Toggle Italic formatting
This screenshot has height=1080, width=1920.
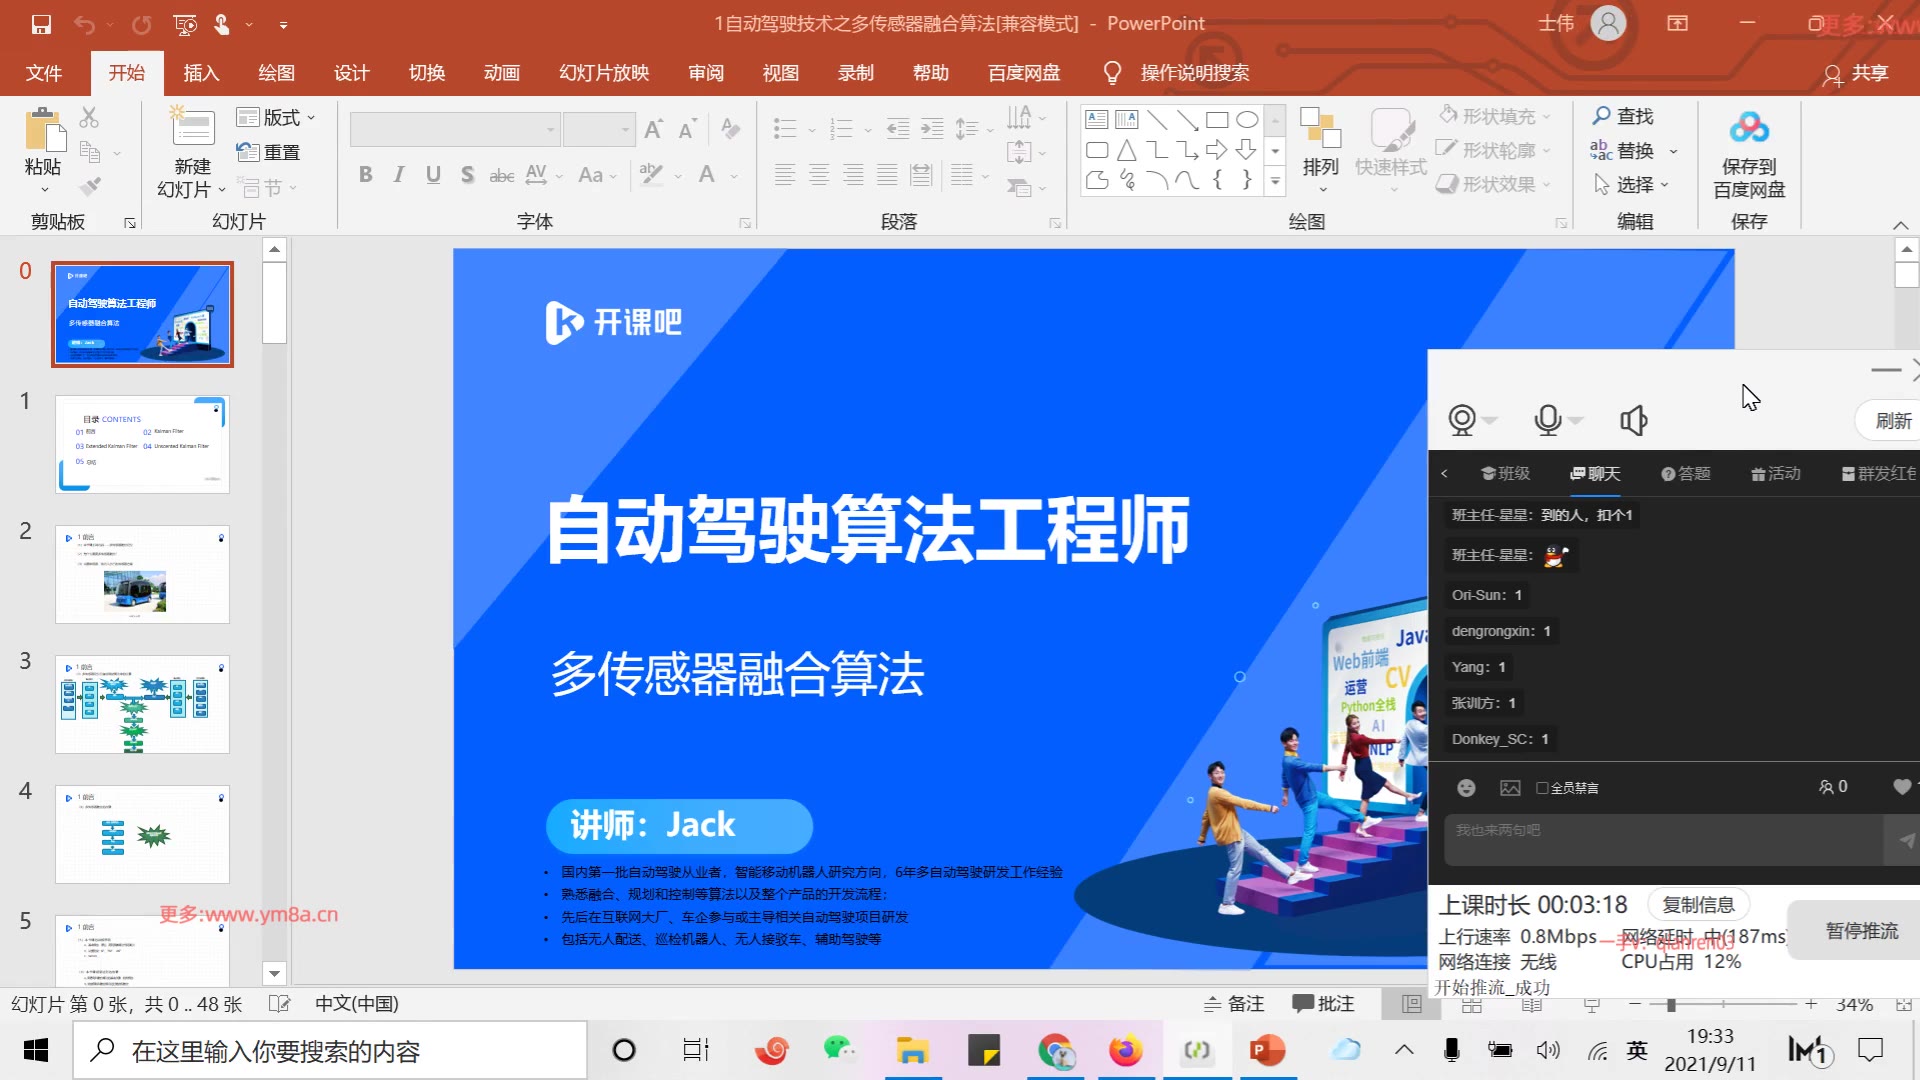tap(399, 175)
